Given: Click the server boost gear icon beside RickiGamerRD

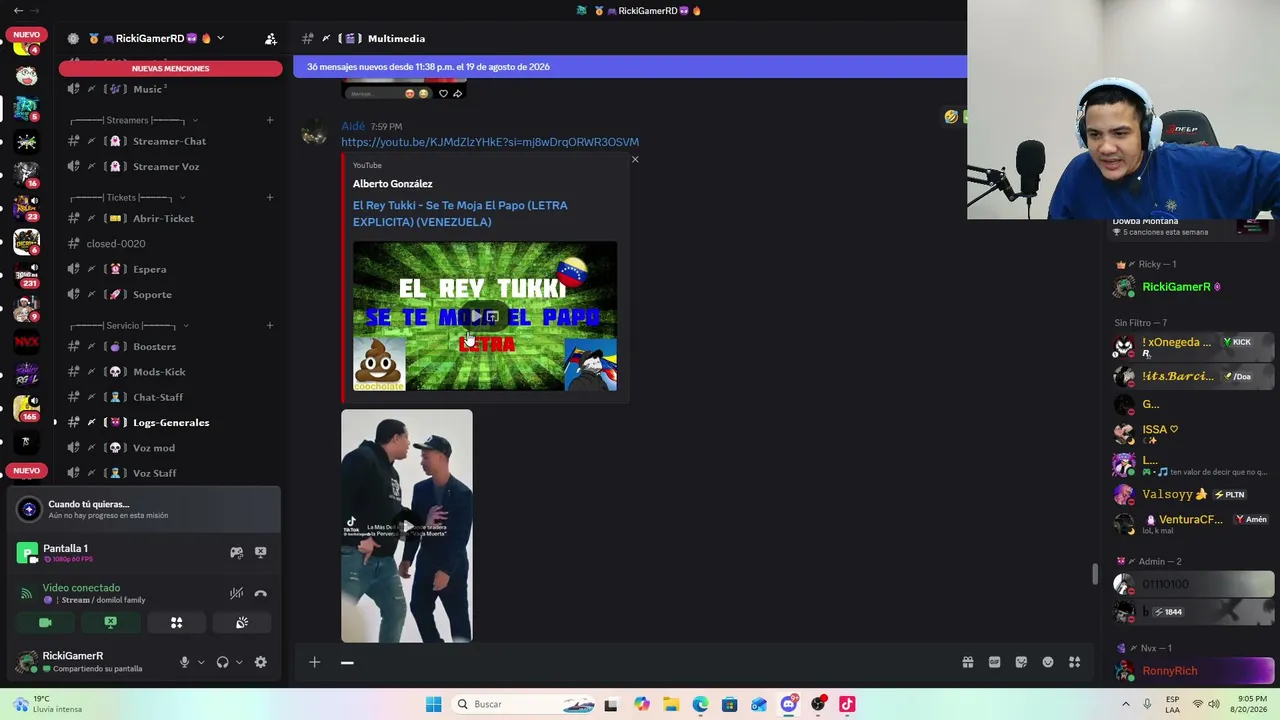Looking at the screenshot, I should click(x=73, y=39).
